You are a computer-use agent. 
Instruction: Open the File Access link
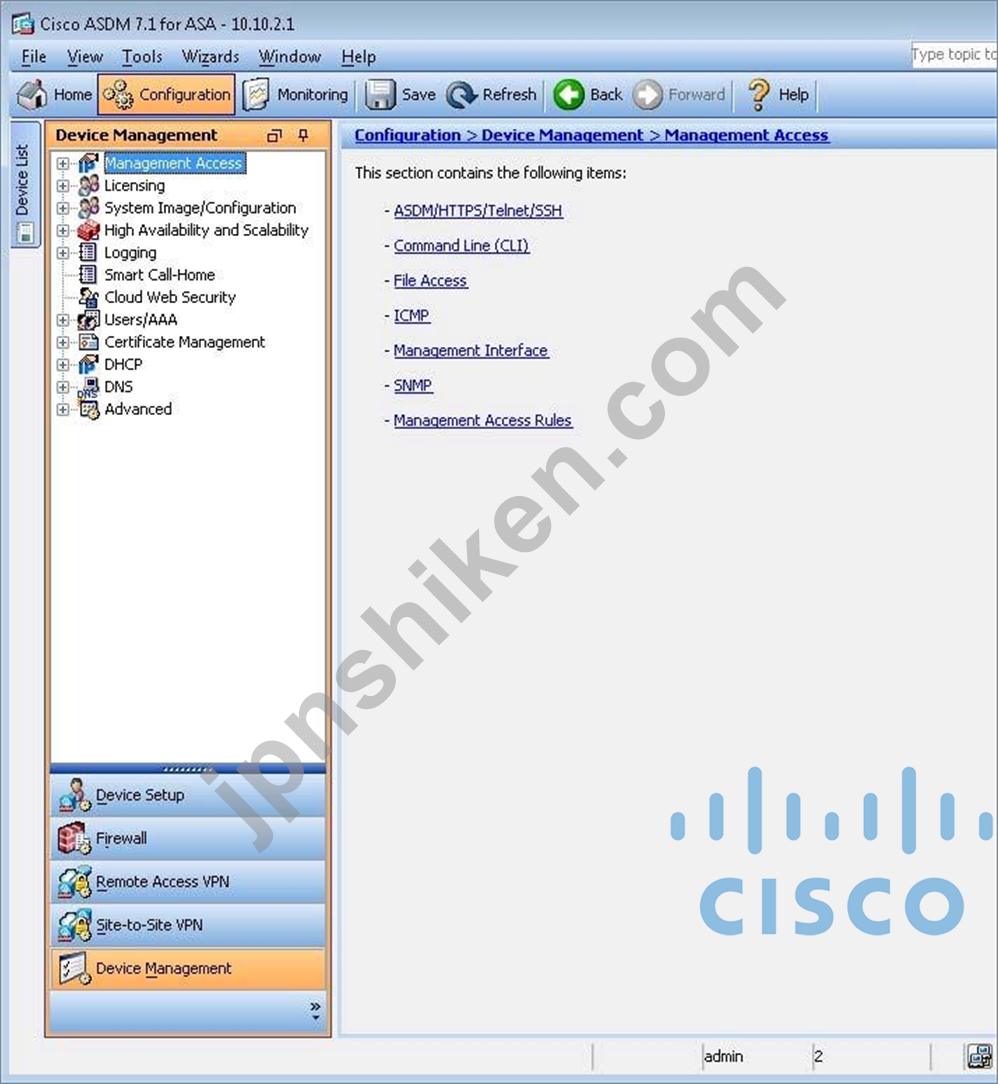tap(430, 281)
